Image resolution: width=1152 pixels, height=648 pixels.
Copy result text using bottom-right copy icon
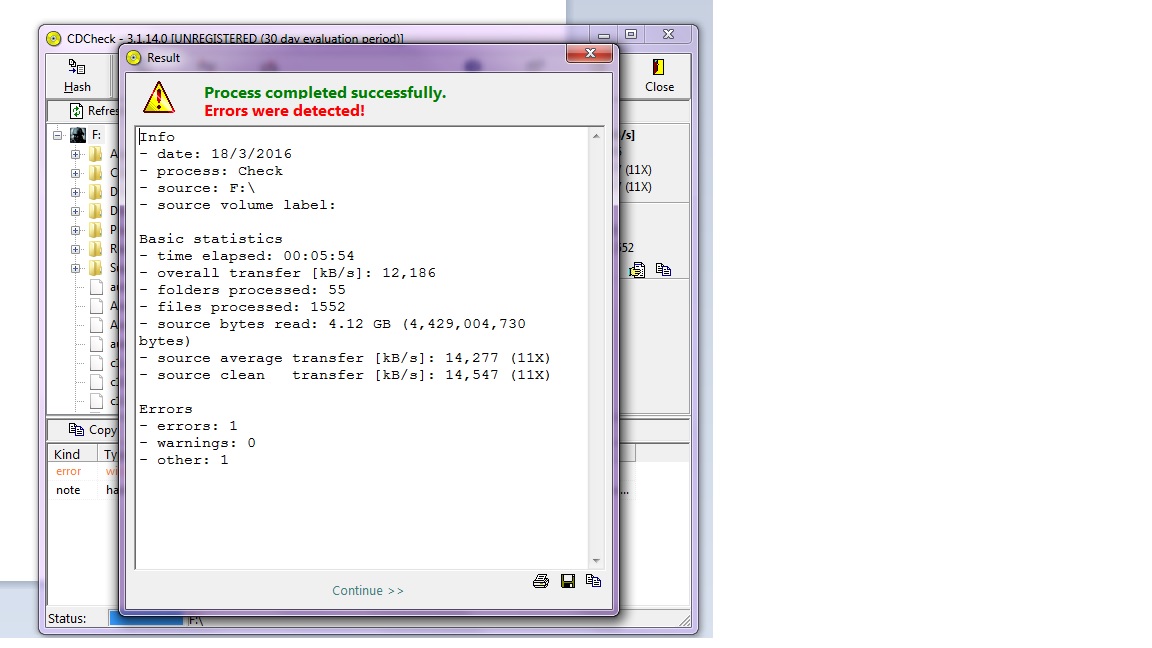click(593, 581)
